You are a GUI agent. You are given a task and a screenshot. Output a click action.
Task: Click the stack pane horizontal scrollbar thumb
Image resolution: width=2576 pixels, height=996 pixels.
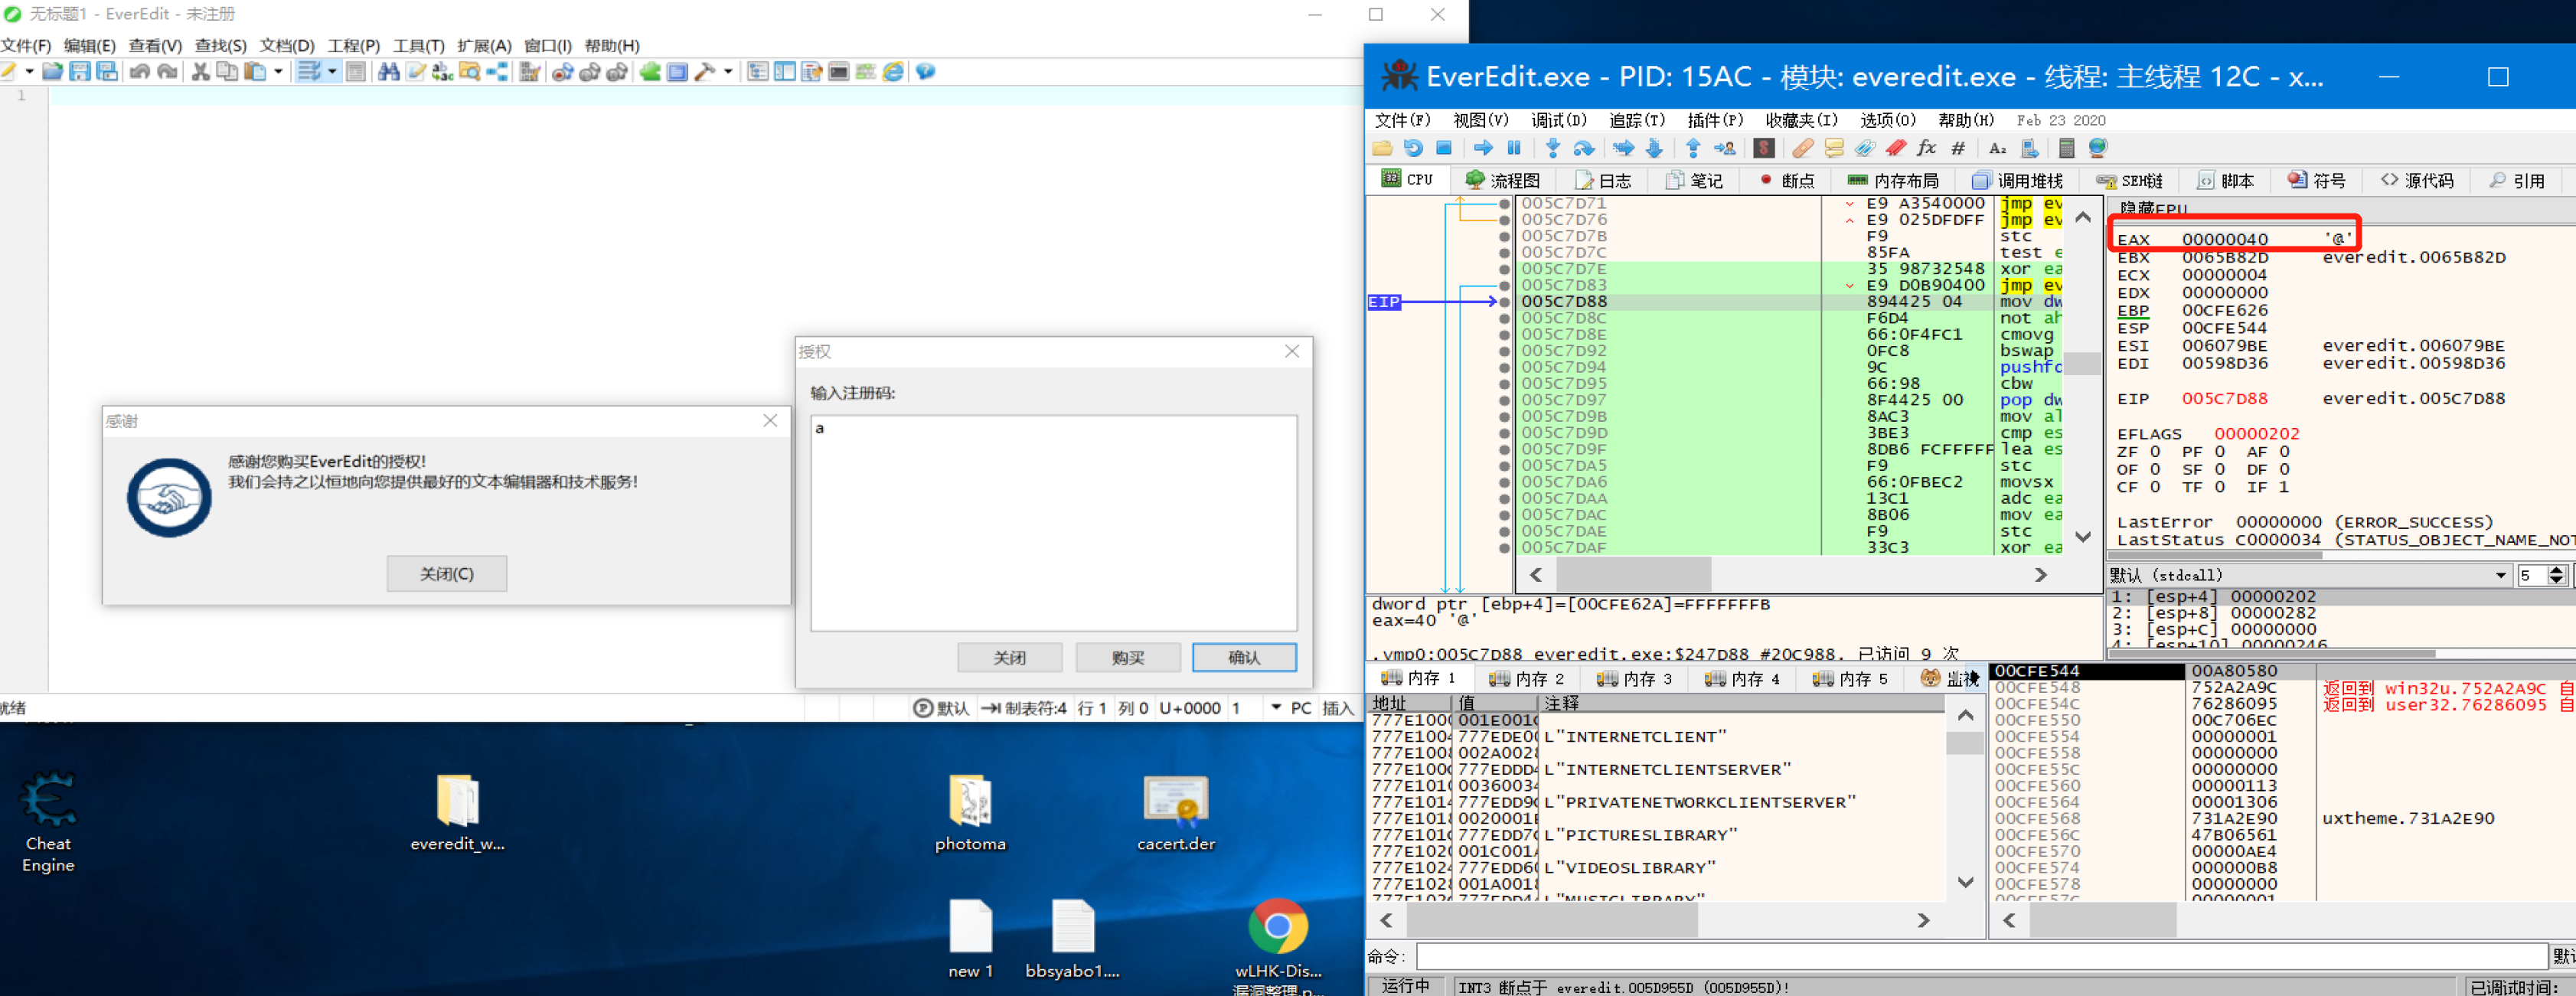2102,919
